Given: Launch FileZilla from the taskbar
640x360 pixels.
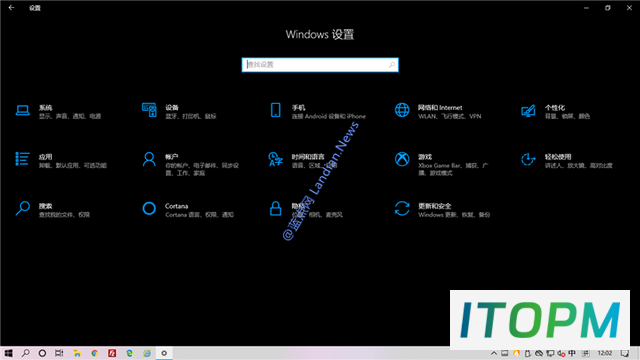Looking at the screenshot, I should [112, 353].
